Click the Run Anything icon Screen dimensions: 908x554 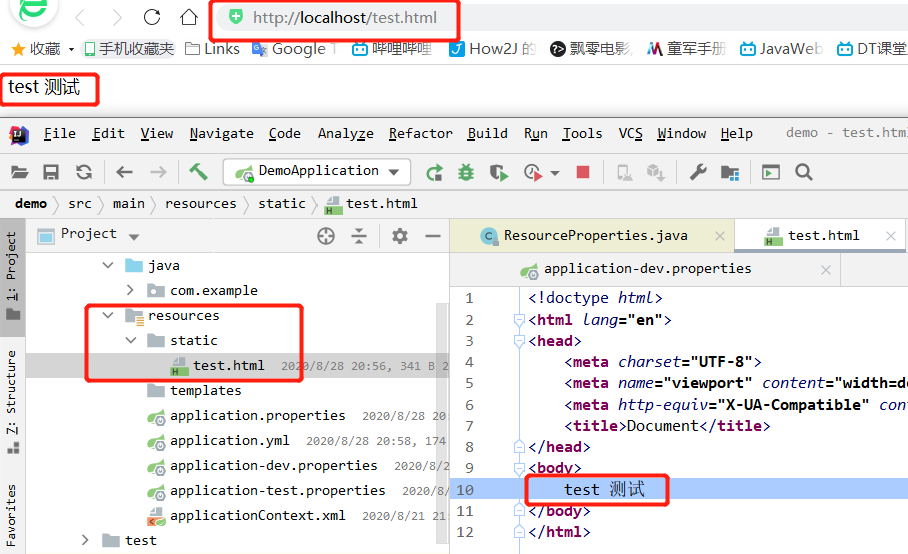pos(771,172)
